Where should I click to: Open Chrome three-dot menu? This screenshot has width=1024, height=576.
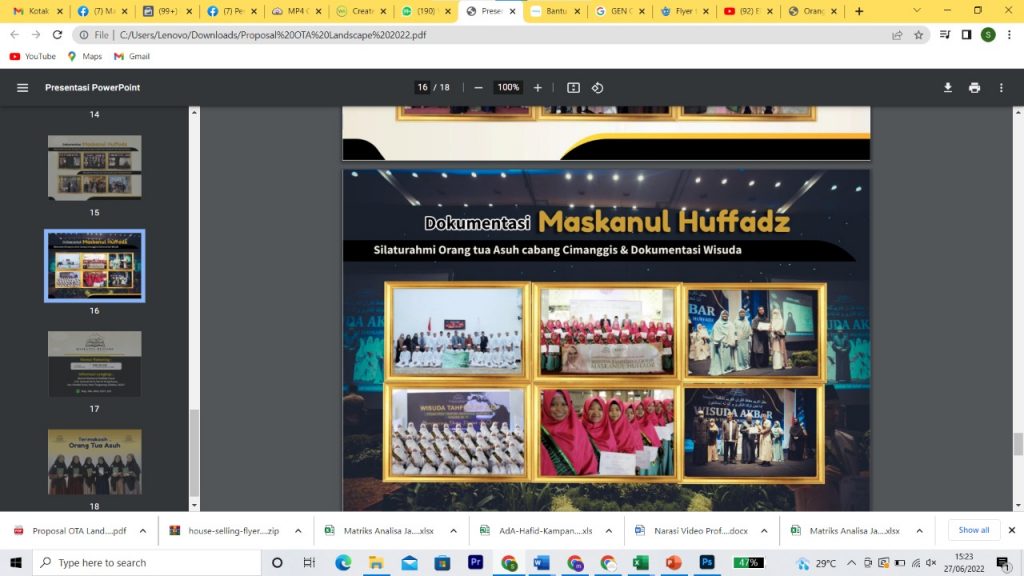coord(1009,35)
